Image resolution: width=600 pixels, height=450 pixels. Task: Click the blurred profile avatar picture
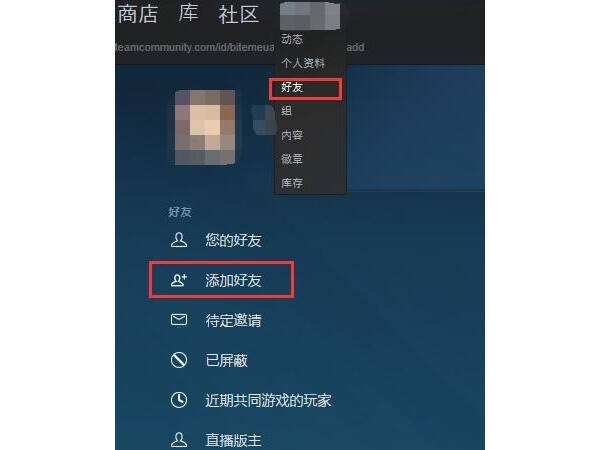[205, 127]
